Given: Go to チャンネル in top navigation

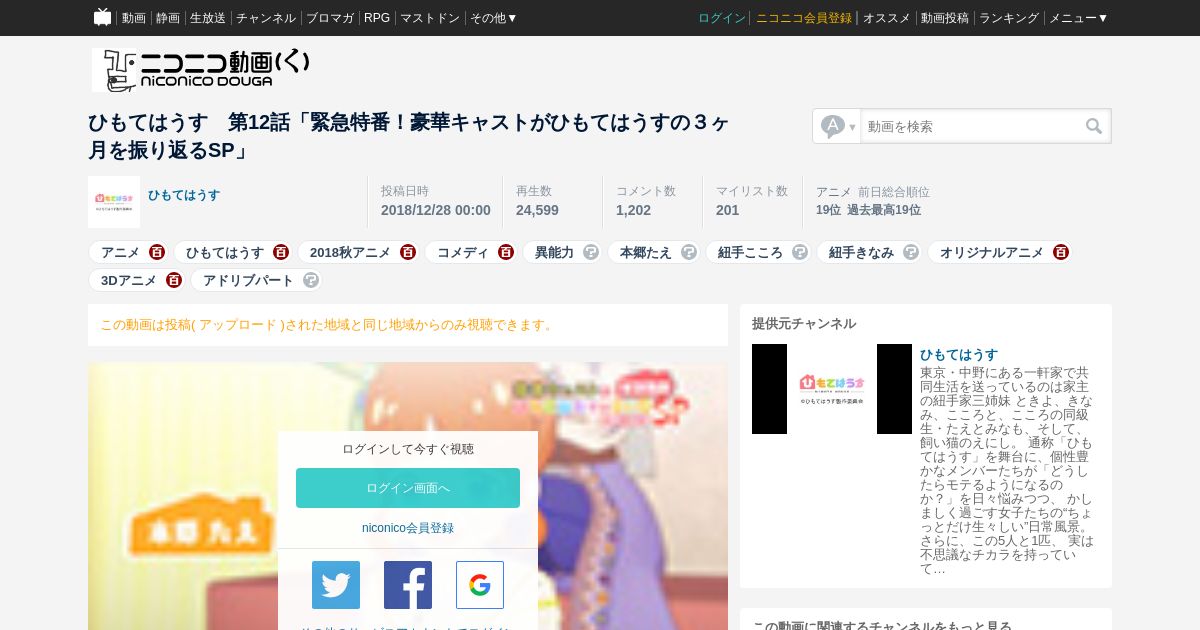Looking at the screenshot, I should click(266, 18).
